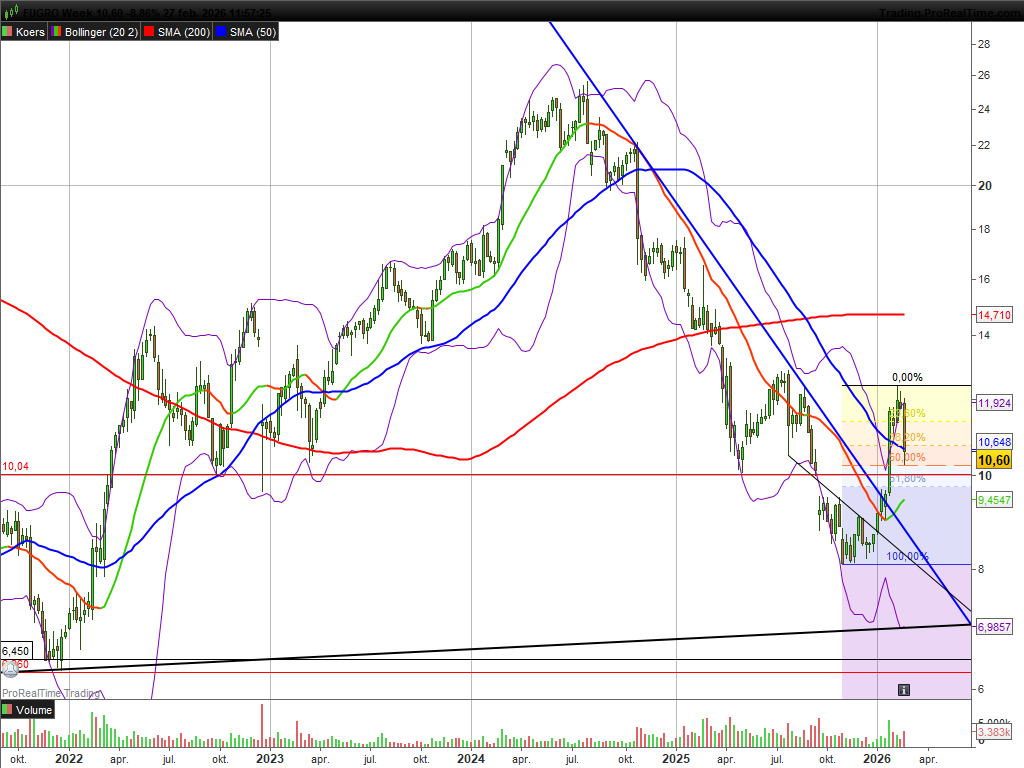Viewport: 1024px width, 768px height.
Task: Click the Trading.ProRealTime.com text at top right
Action: (950, 12)
